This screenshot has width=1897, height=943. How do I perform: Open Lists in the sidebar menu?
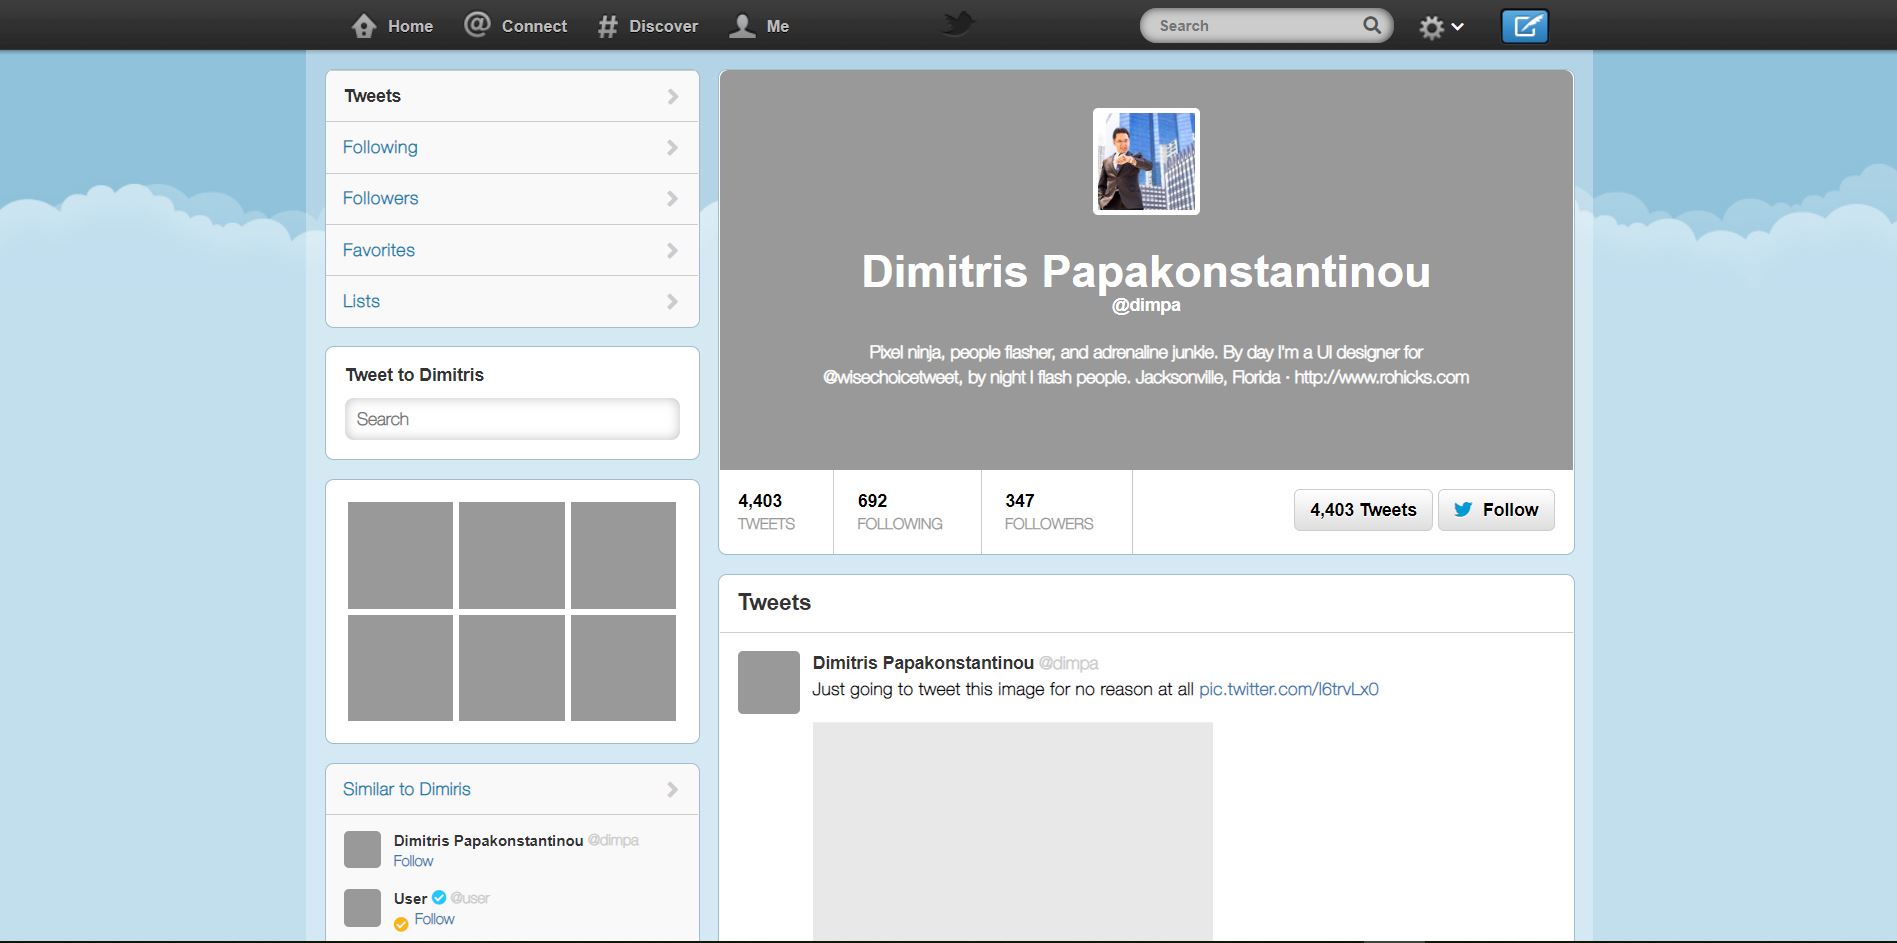(x=361, y=301)
